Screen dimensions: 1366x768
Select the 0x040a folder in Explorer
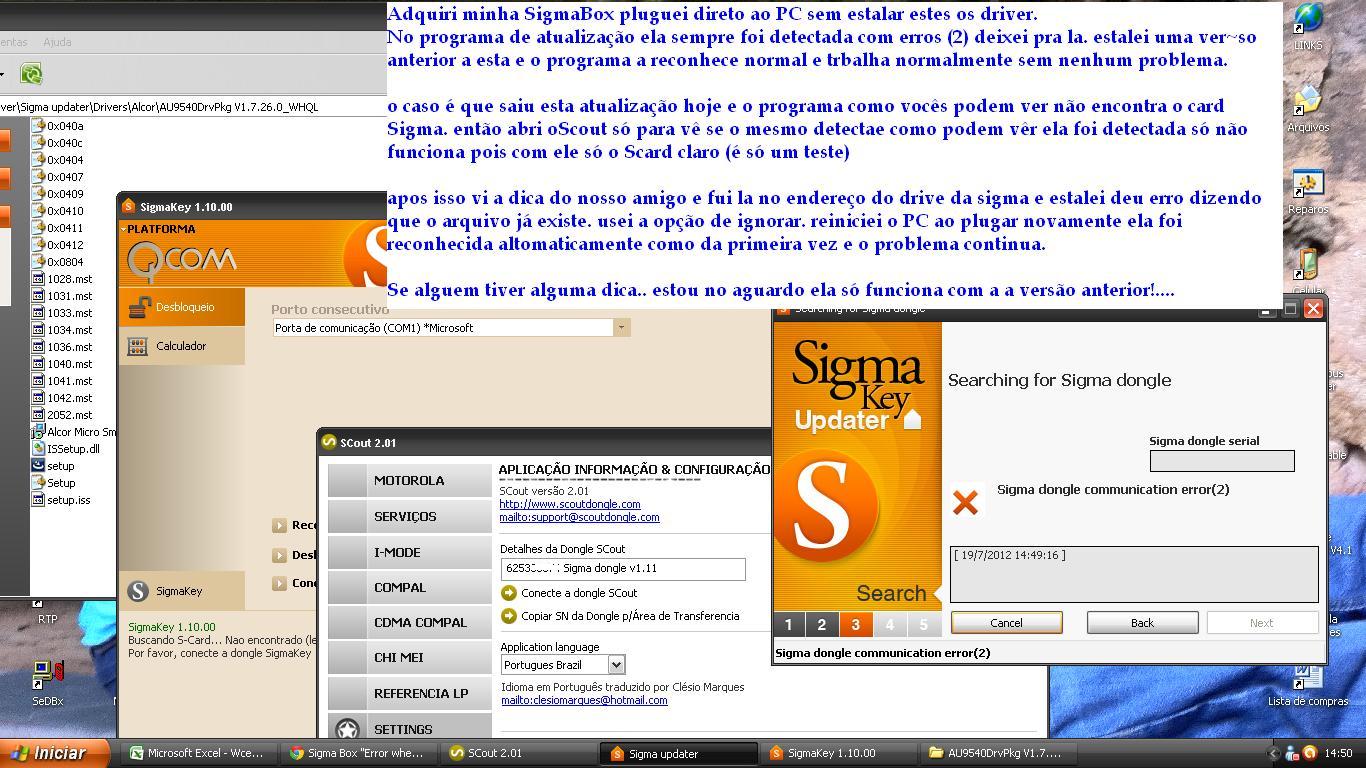[58, 126]
